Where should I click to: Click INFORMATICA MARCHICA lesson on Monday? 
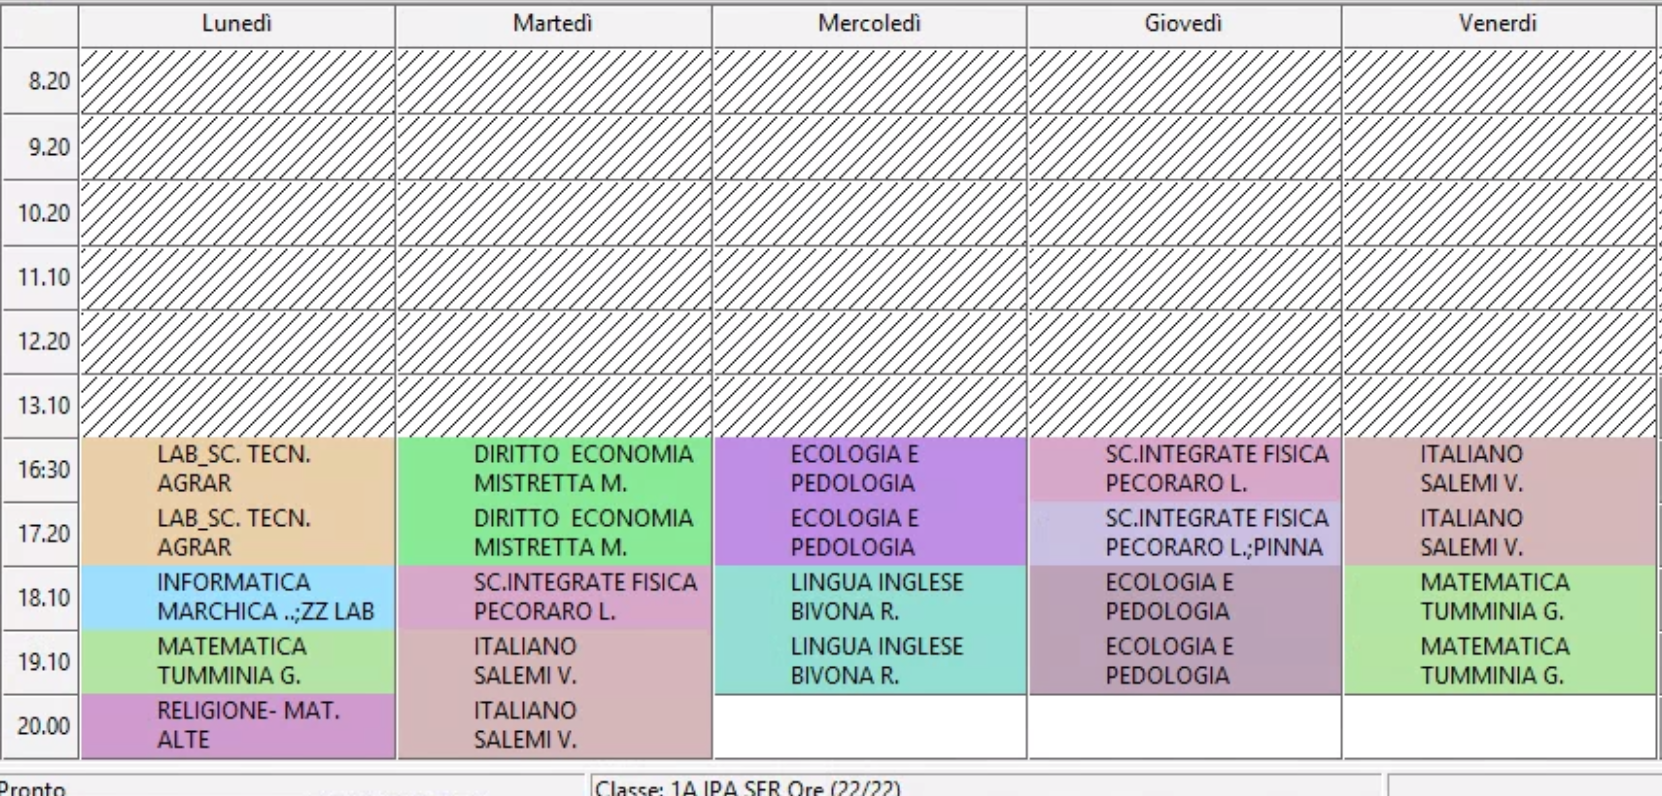click(x=238, y=598)
